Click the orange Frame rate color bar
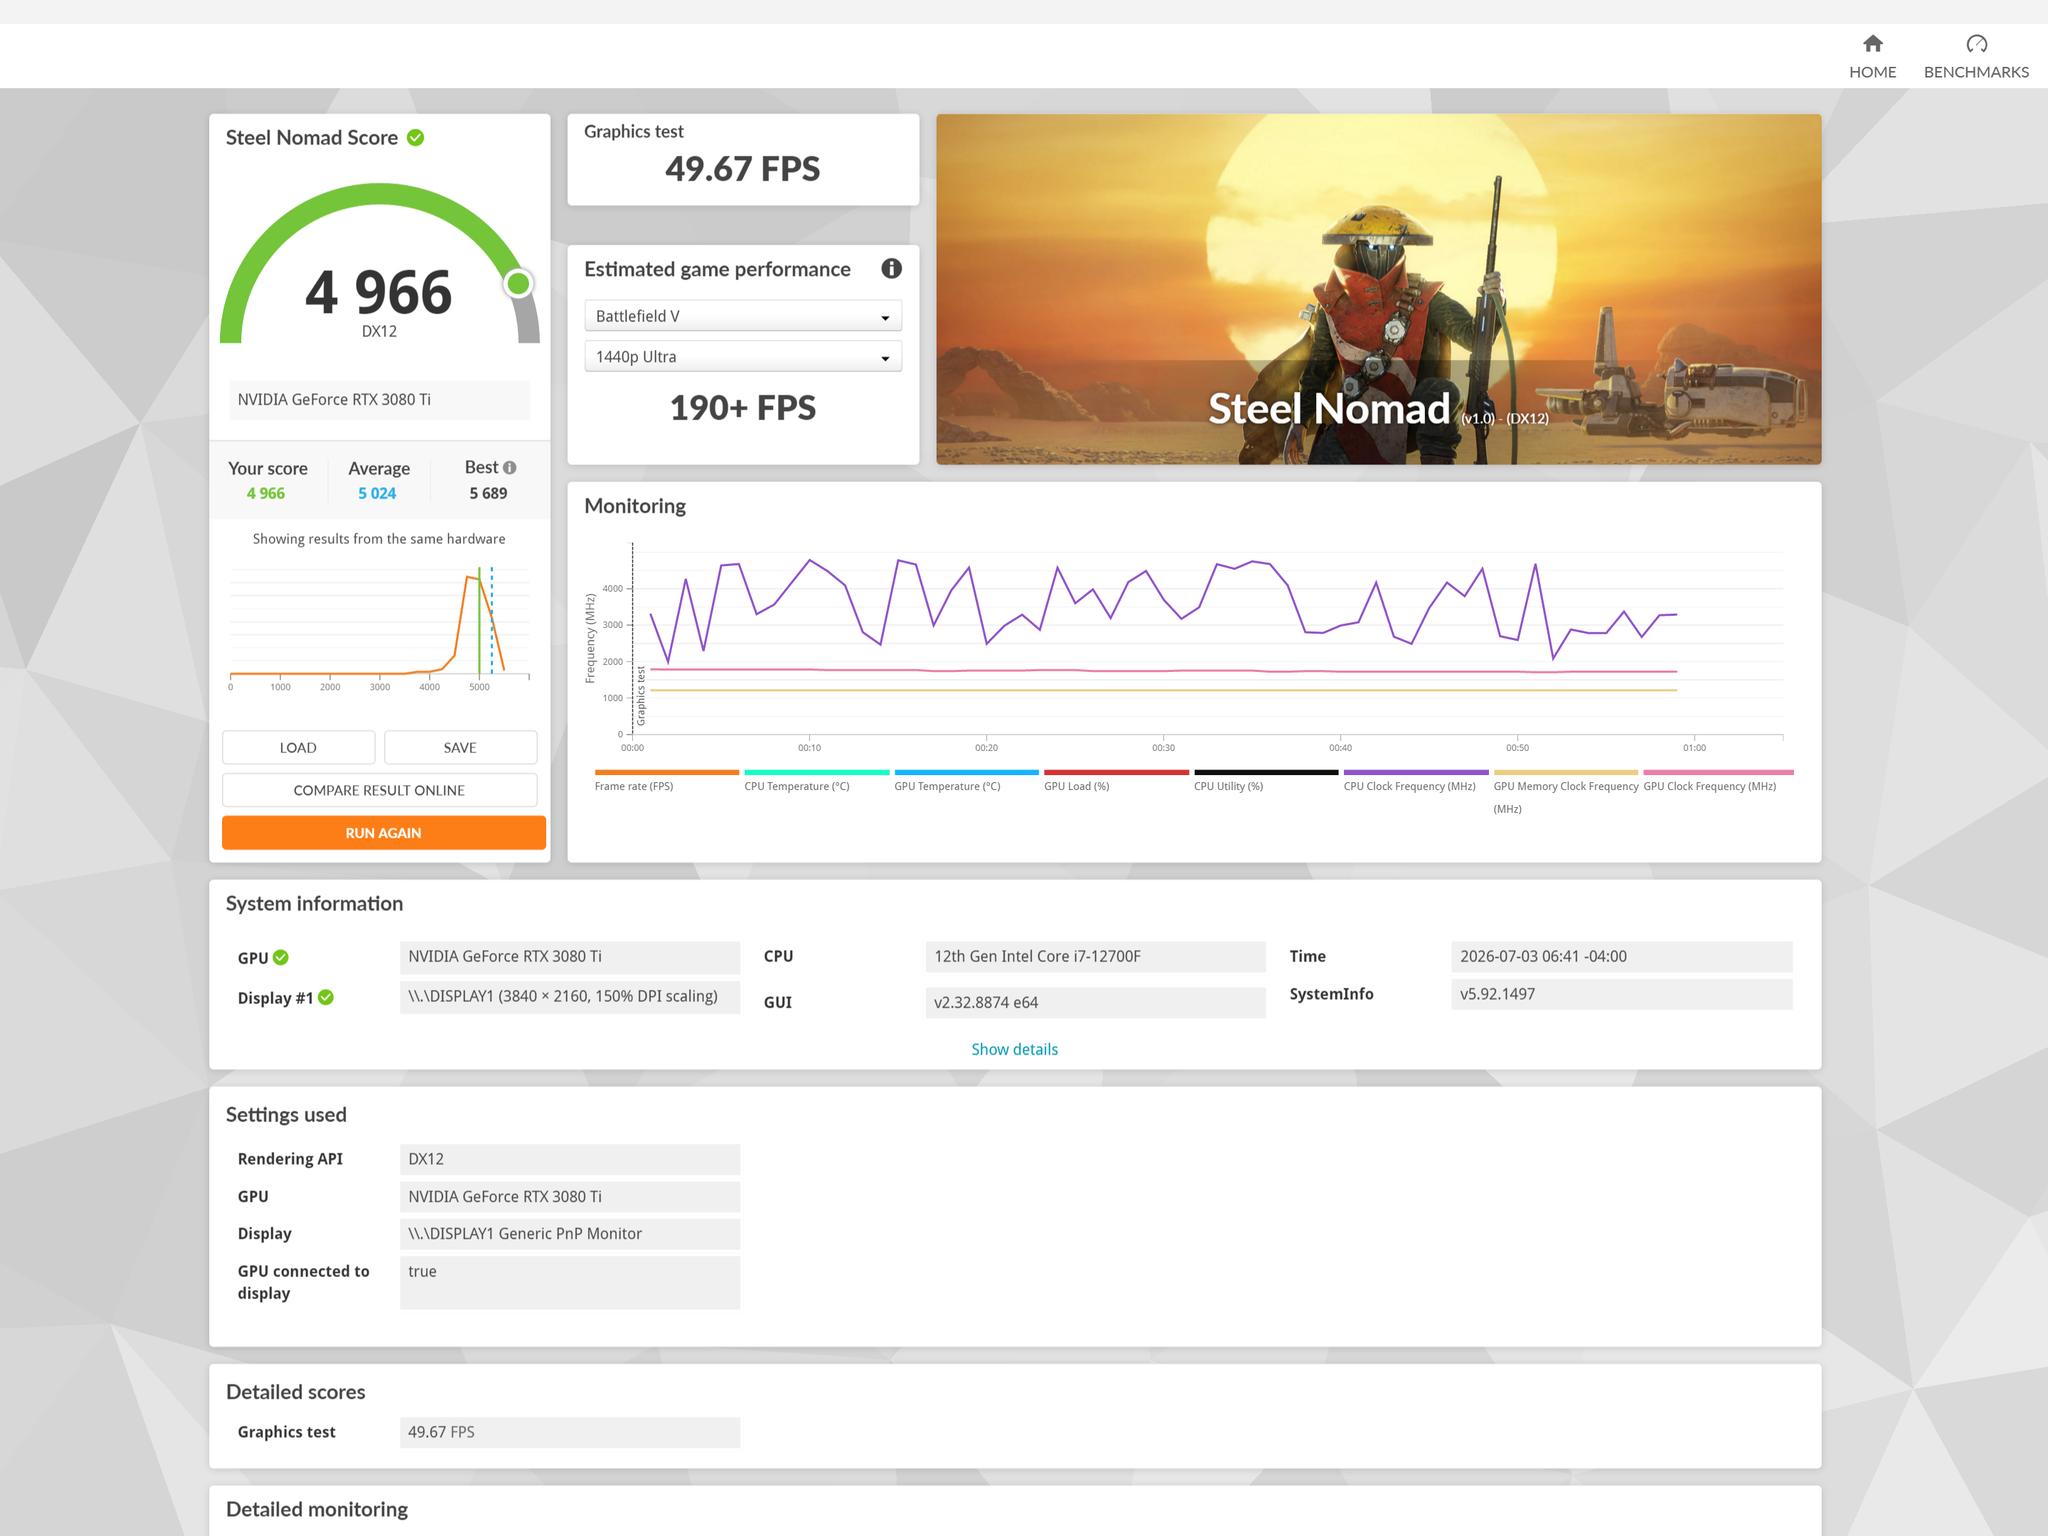2048x1536 pixels. [667, 772]
